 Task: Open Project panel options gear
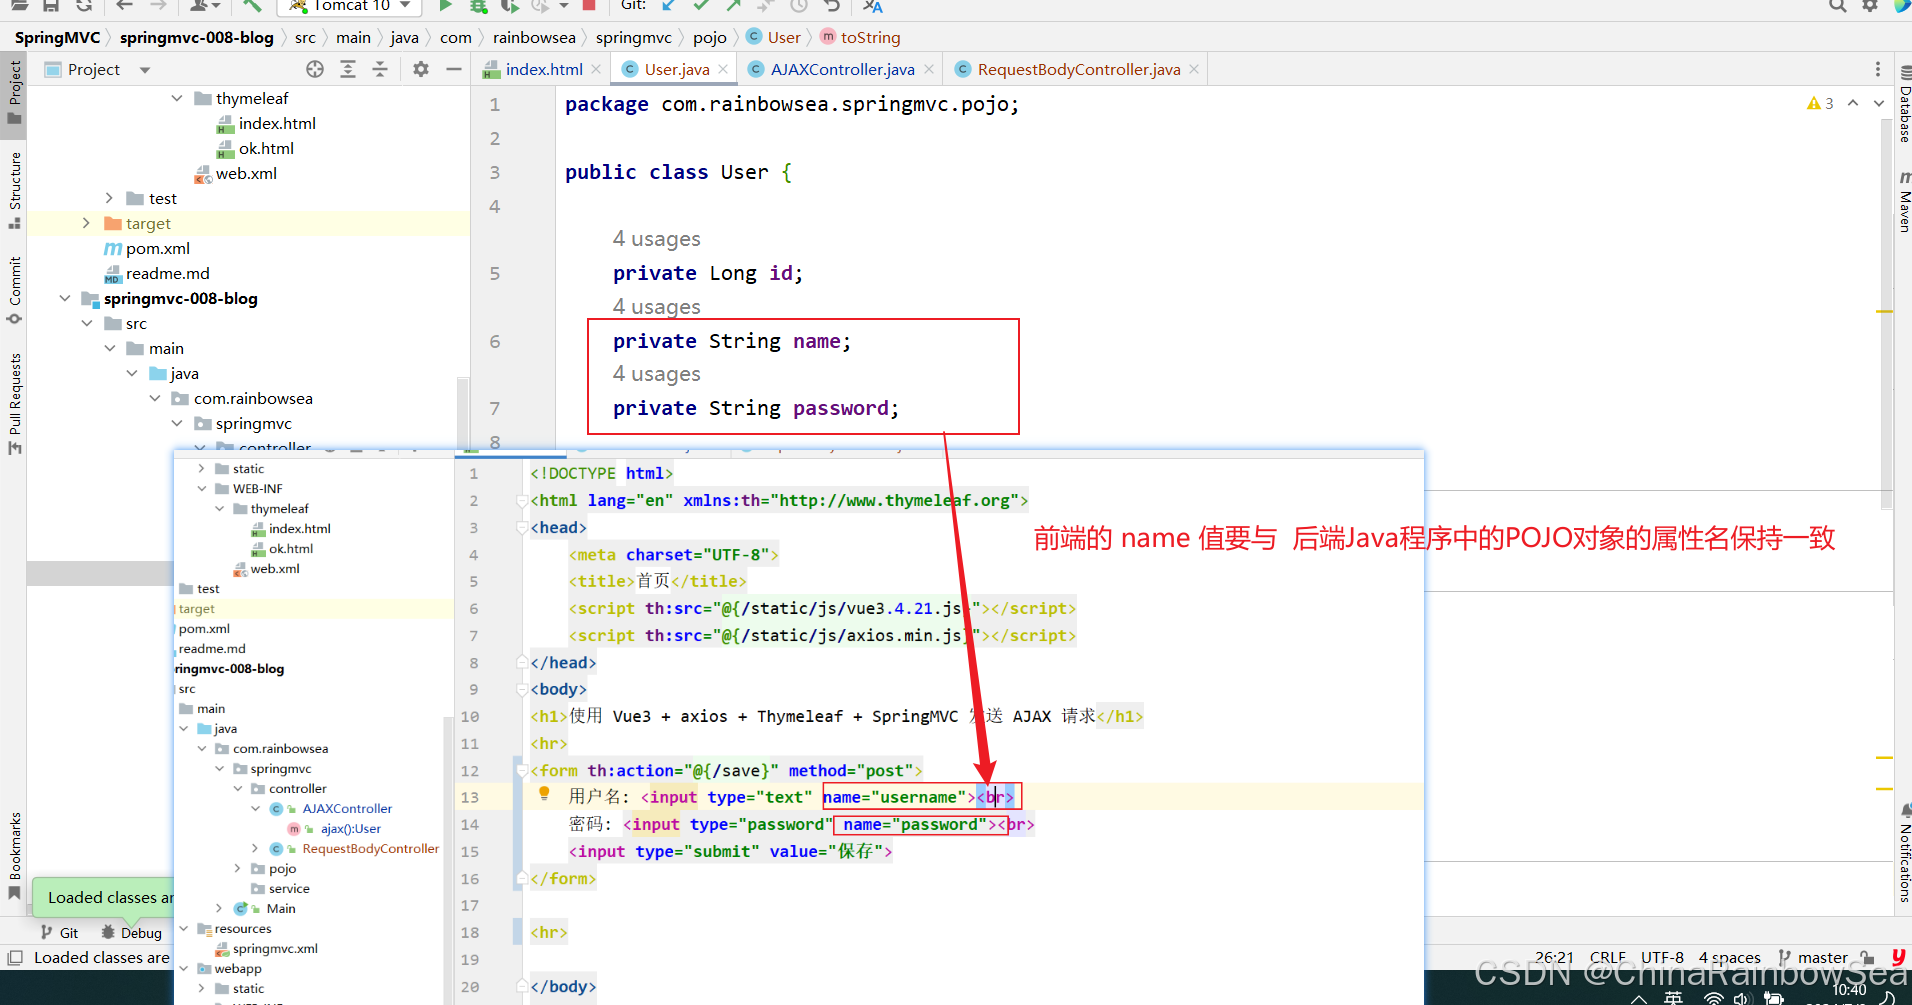pyautogui.click(x=421, y=69)
